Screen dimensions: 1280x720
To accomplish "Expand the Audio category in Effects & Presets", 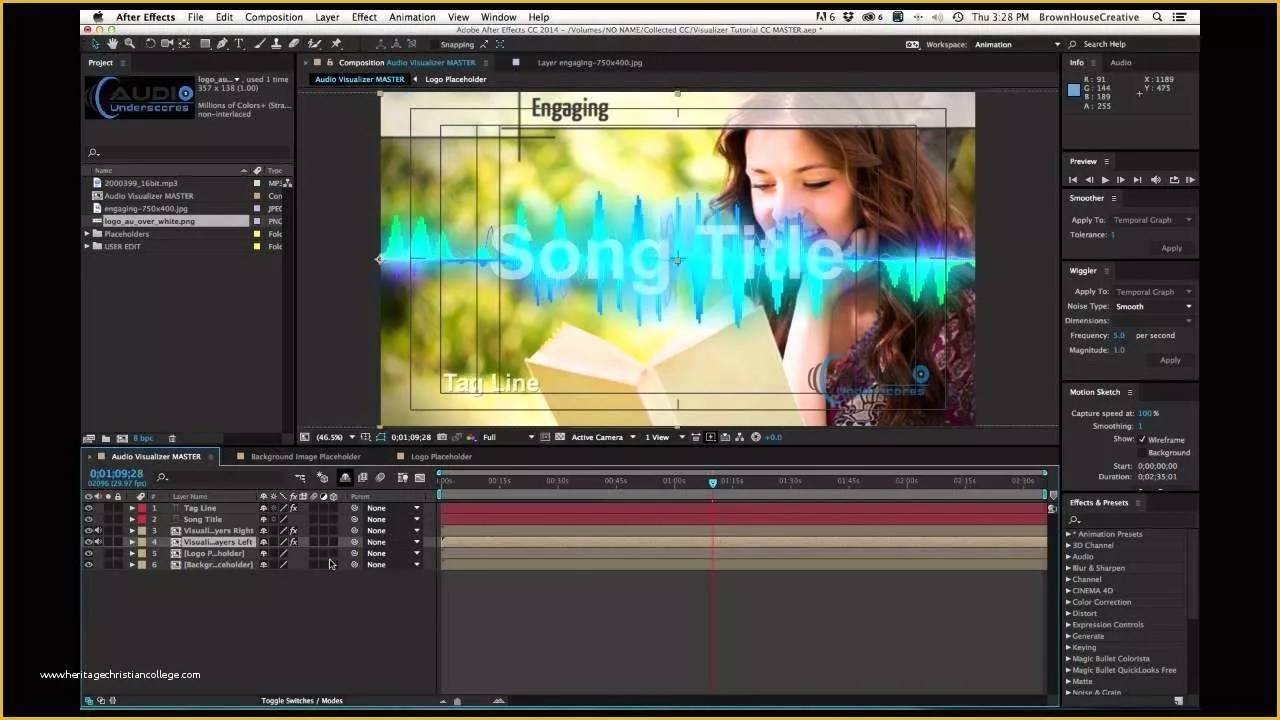I will (x=1070, y=556).
